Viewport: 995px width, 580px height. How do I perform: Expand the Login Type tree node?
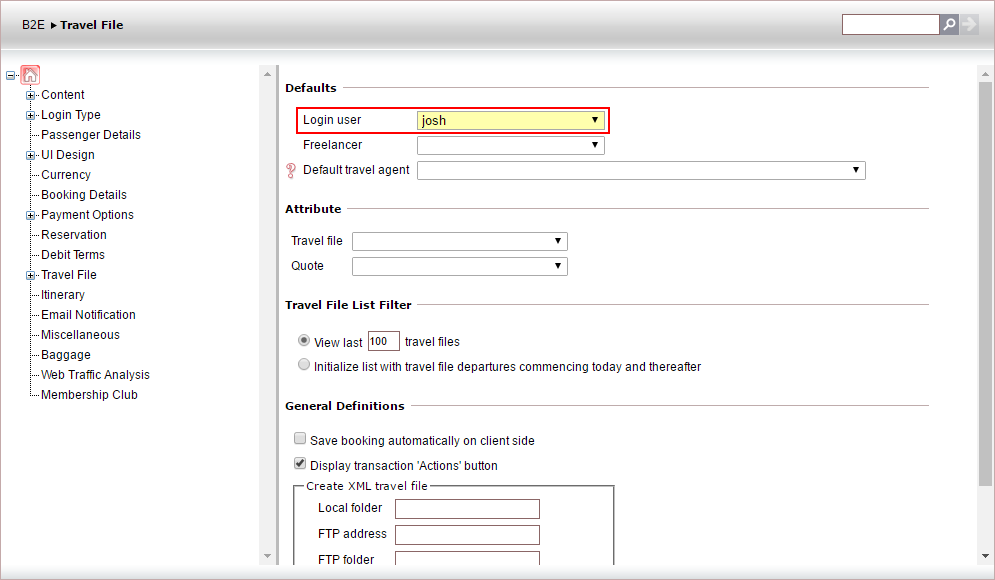[31, 115]
